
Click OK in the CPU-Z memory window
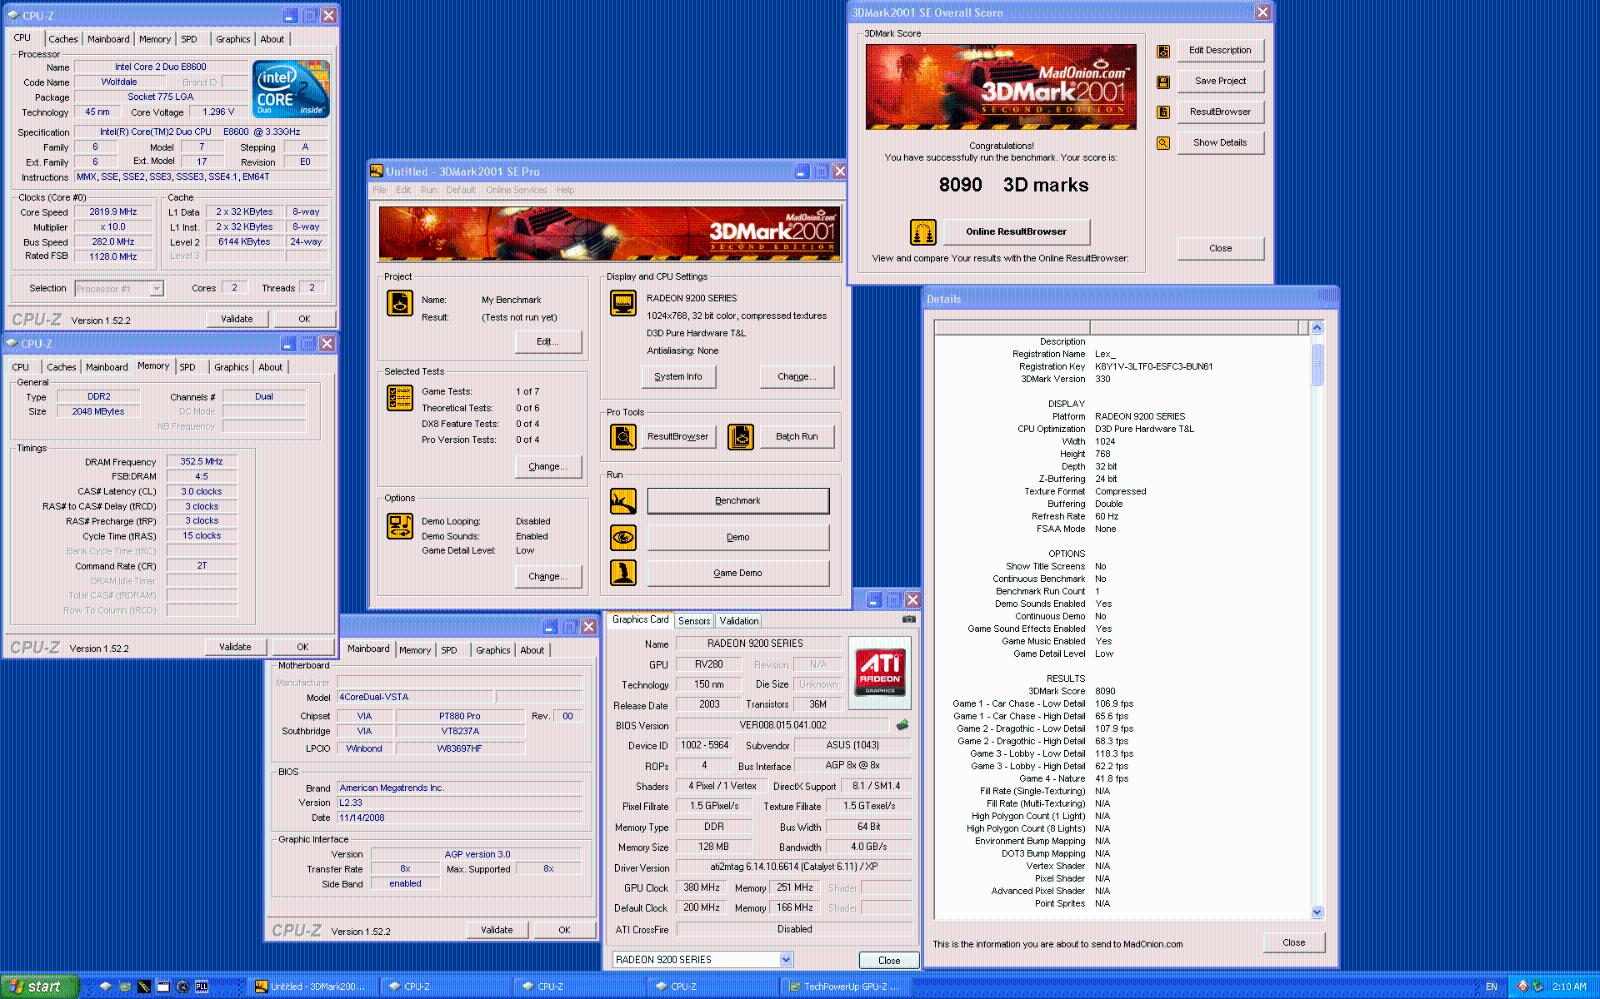(303, 647)
